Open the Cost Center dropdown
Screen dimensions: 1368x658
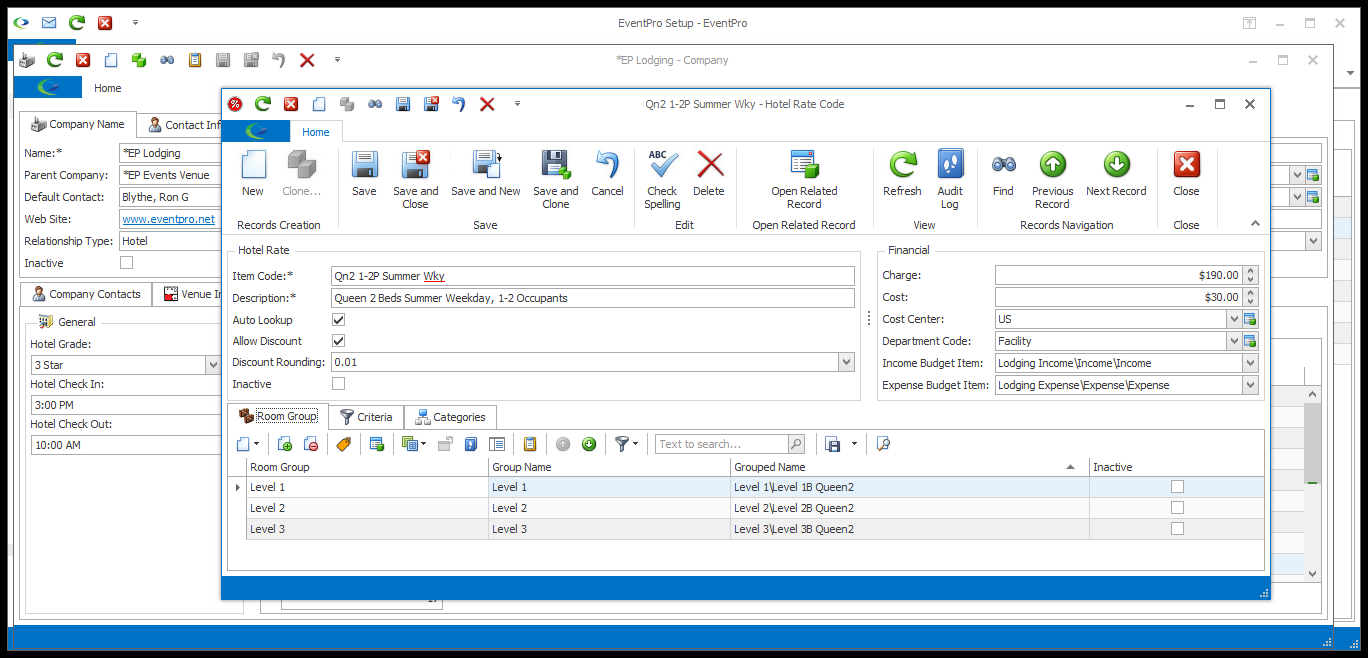[x=1233, y=319]
